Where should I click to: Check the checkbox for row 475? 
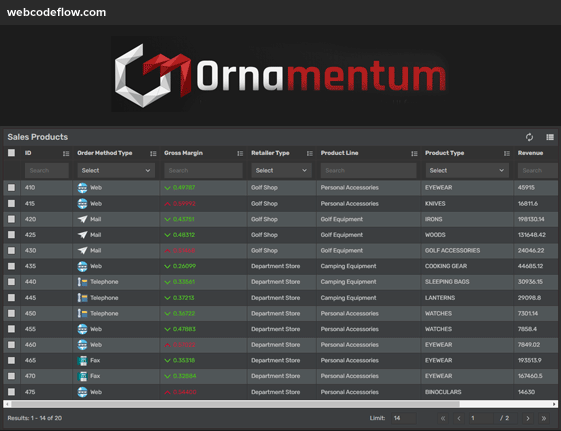pos(11,392)
